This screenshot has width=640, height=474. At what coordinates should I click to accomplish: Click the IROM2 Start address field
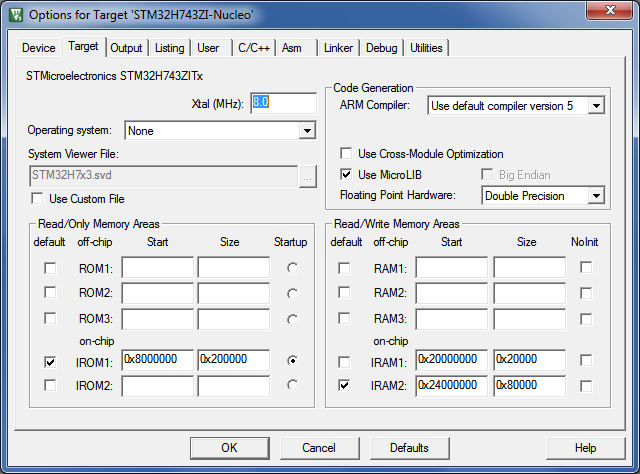pyautogui.click(x=158, y=386)
